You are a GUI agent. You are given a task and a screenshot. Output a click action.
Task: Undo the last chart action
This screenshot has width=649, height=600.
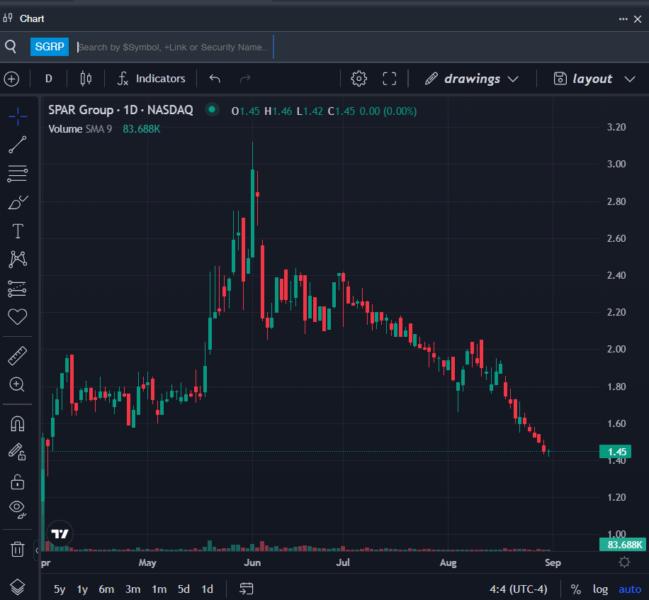(215, 79)
